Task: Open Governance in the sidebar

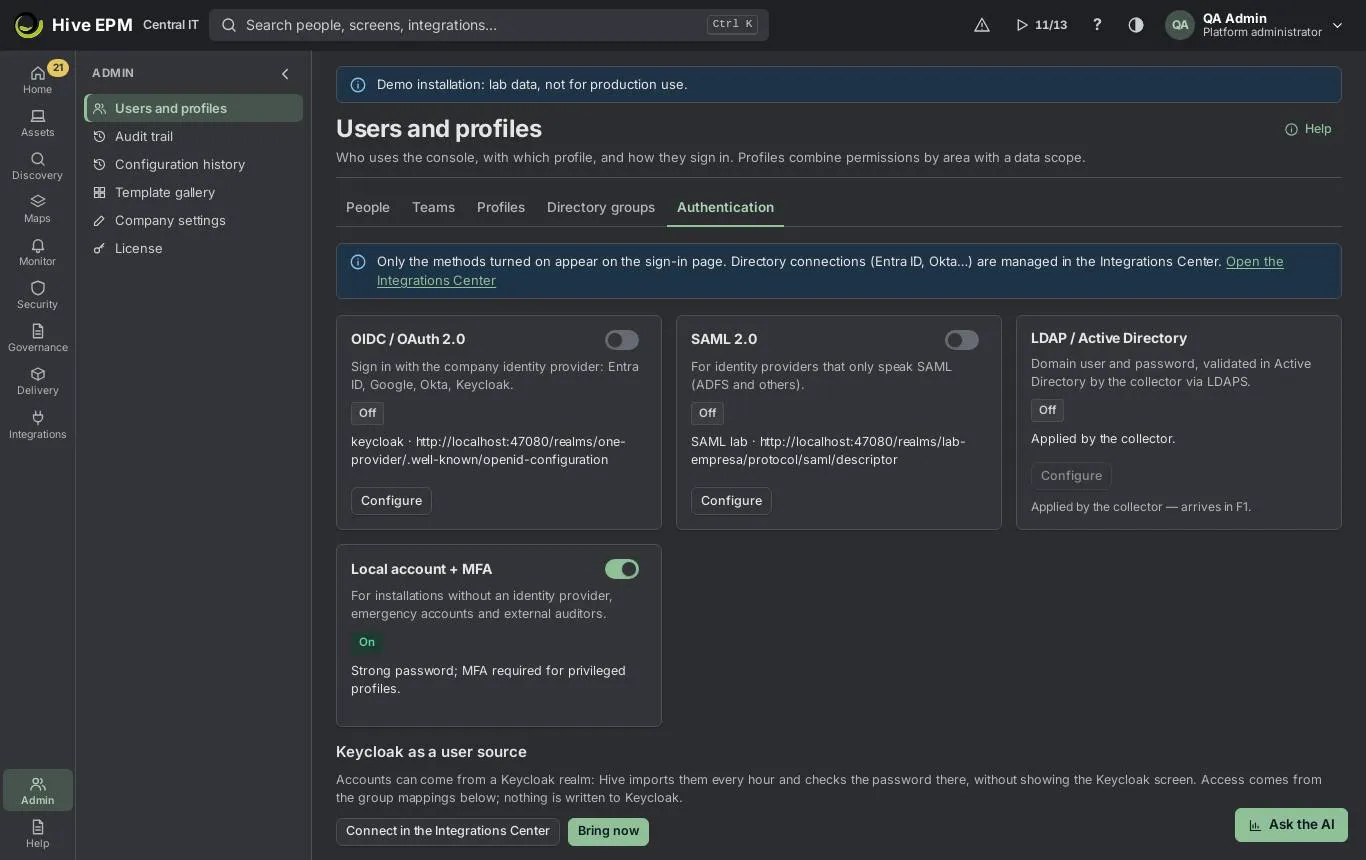Action: 37,338
